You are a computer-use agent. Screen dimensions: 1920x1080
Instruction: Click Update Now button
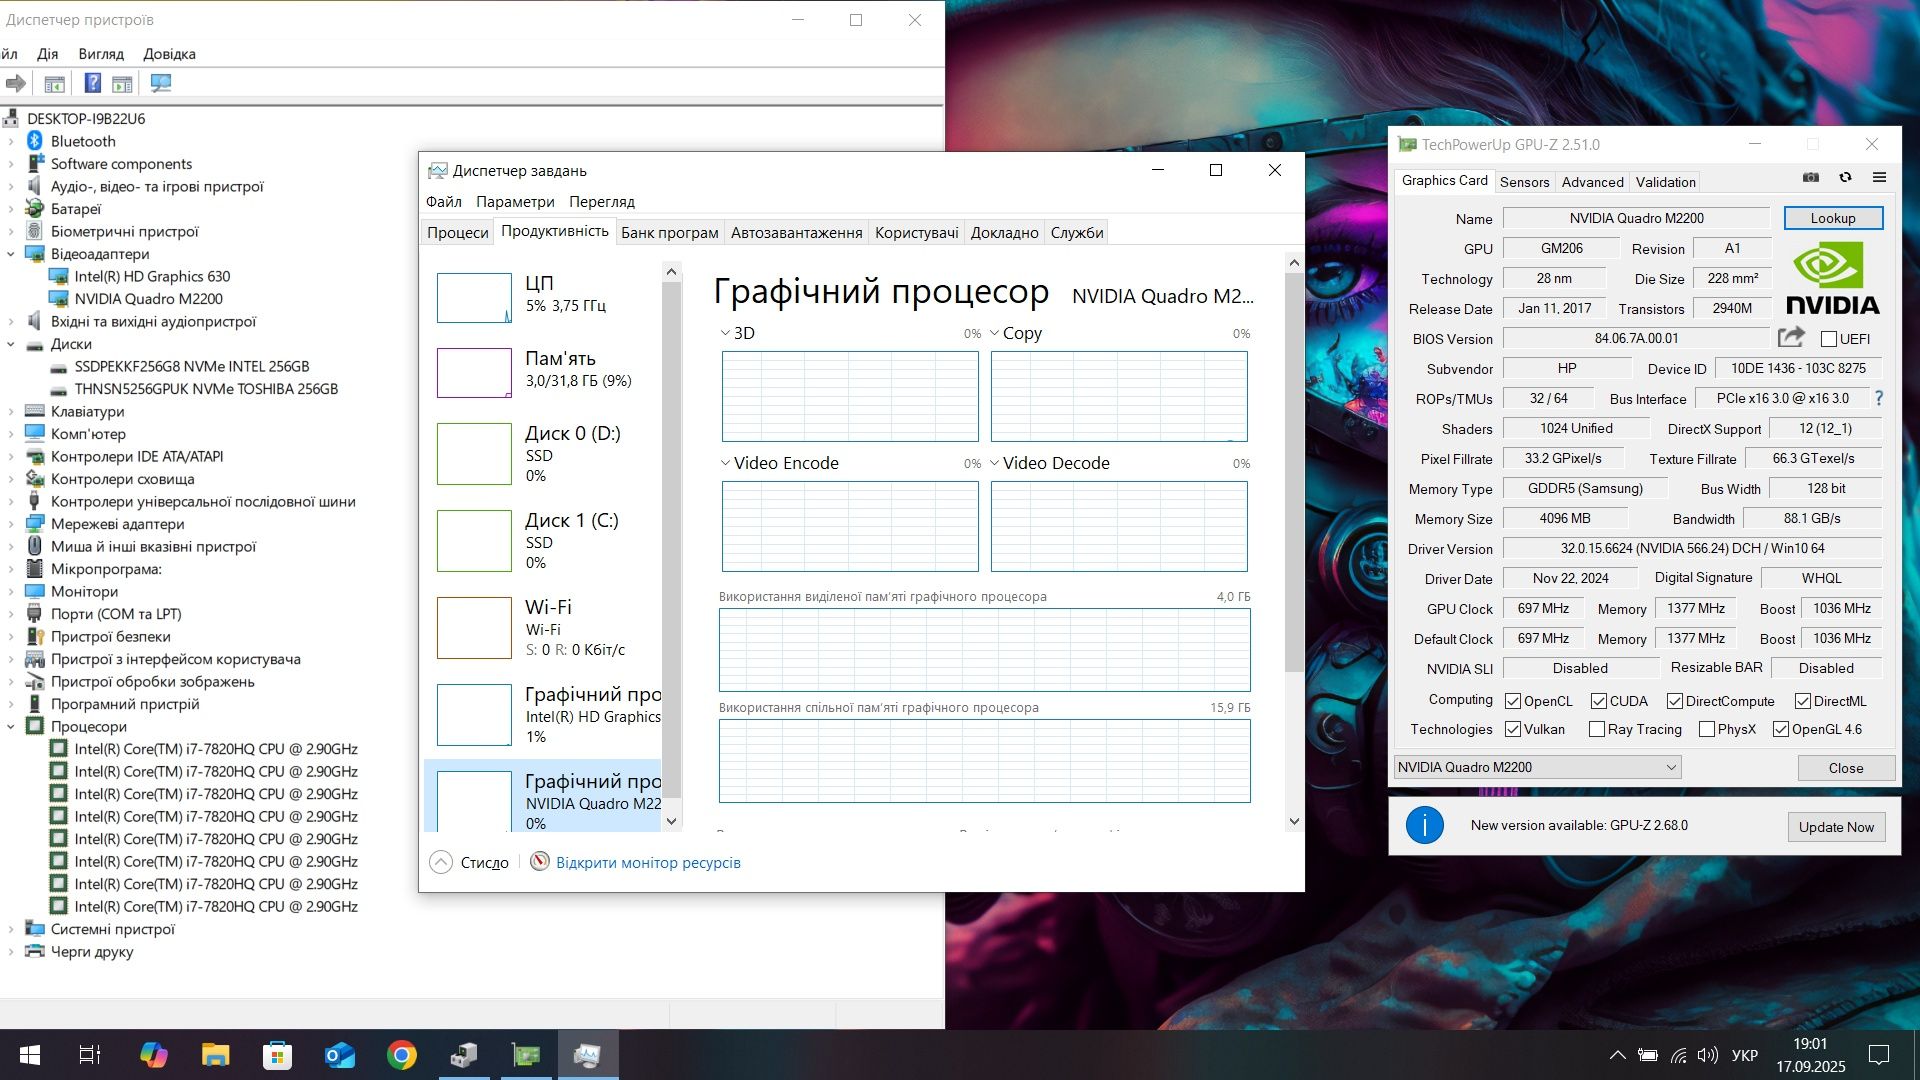coord(1836,827)
